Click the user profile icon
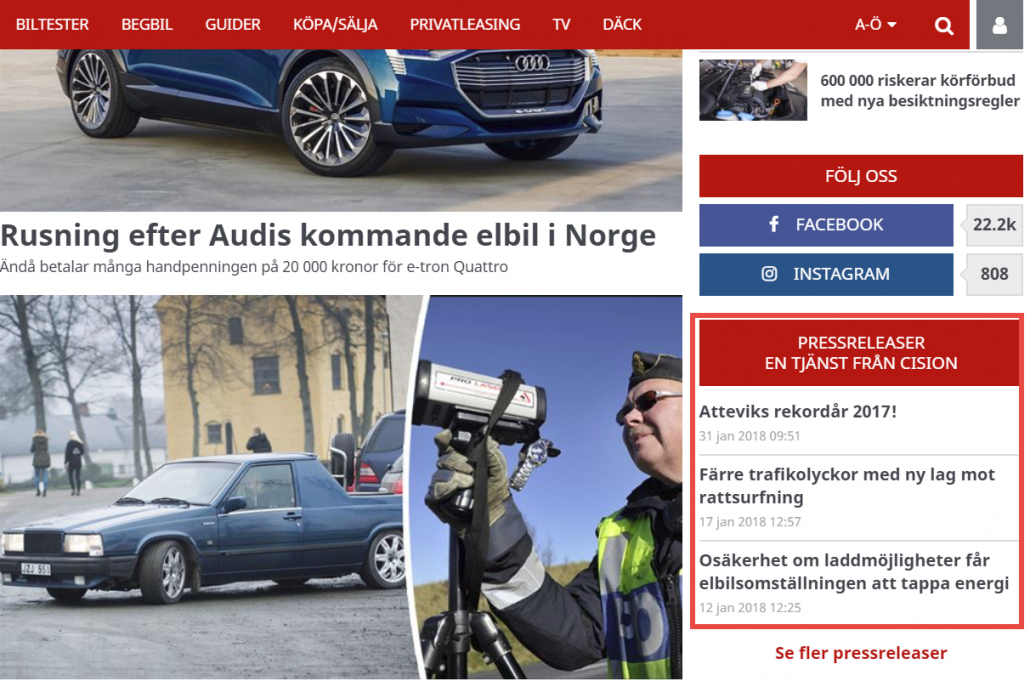The height and width of the screenshot is (687, 1030). pos(999,25)
